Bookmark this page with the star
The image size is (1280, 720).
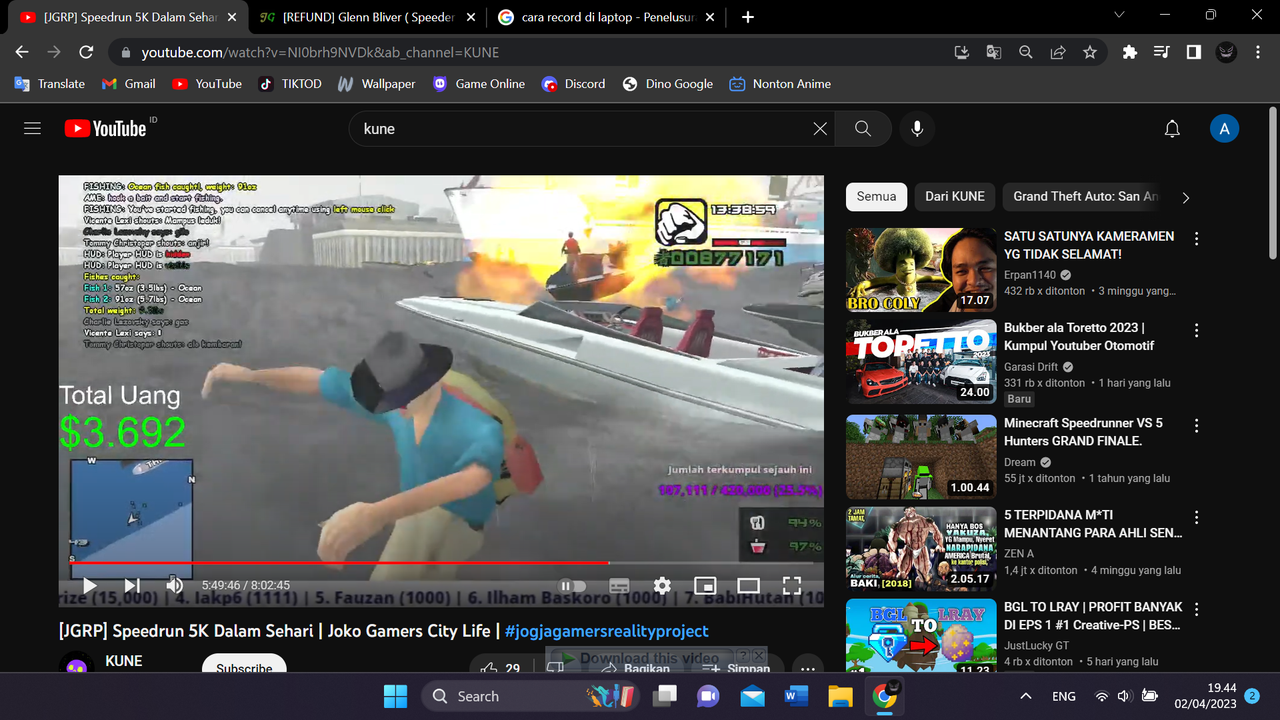[x=1090, y=52]
